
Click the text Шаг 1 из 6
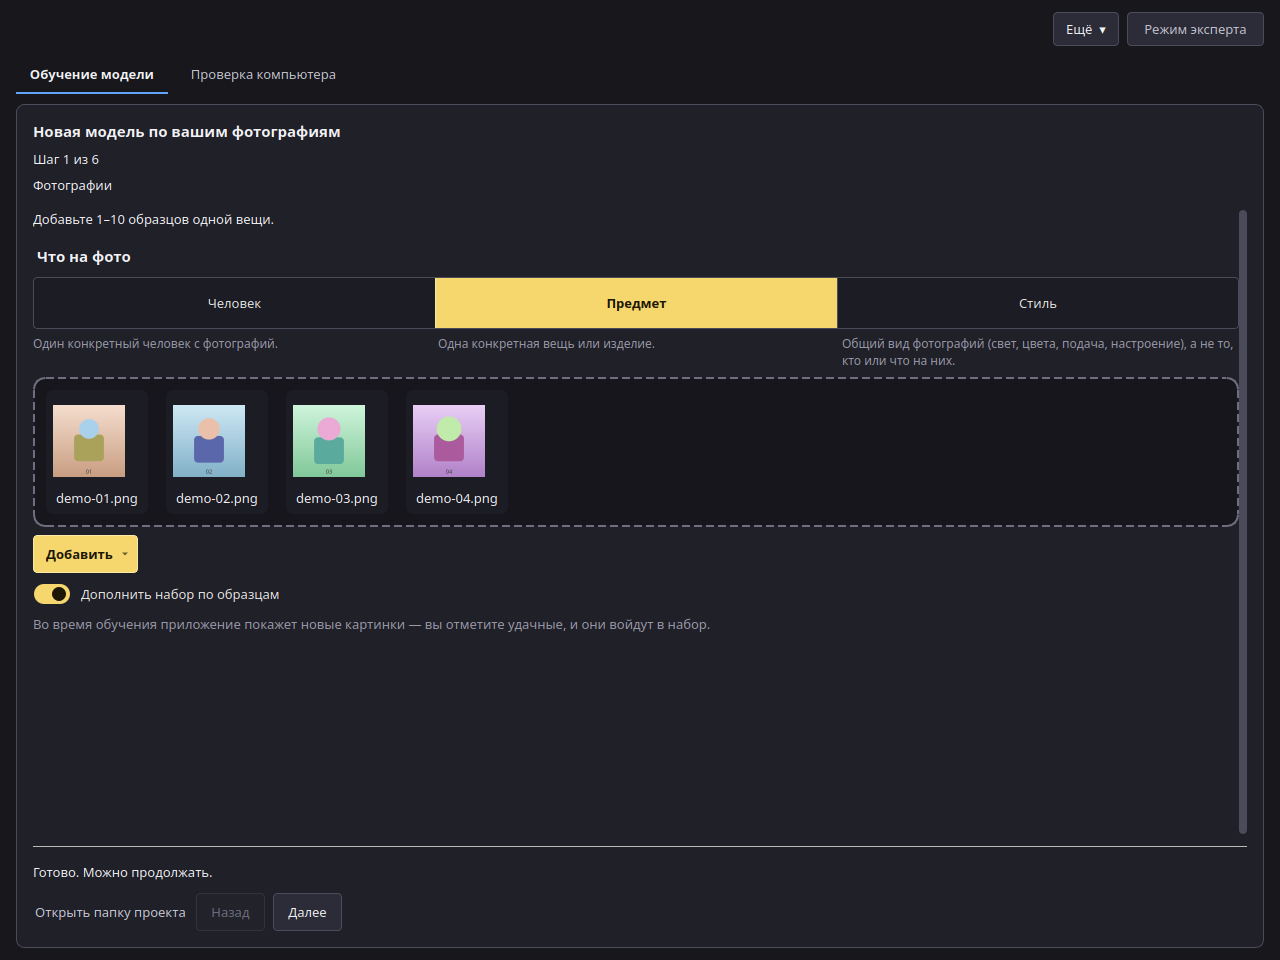(66, 159)
